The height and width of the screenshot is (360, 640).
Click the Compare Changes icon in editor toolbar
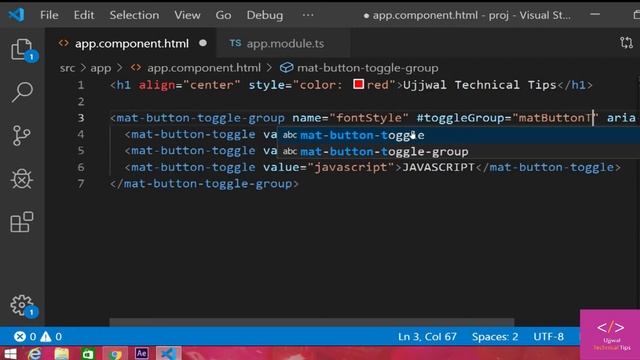click(626, 42)
